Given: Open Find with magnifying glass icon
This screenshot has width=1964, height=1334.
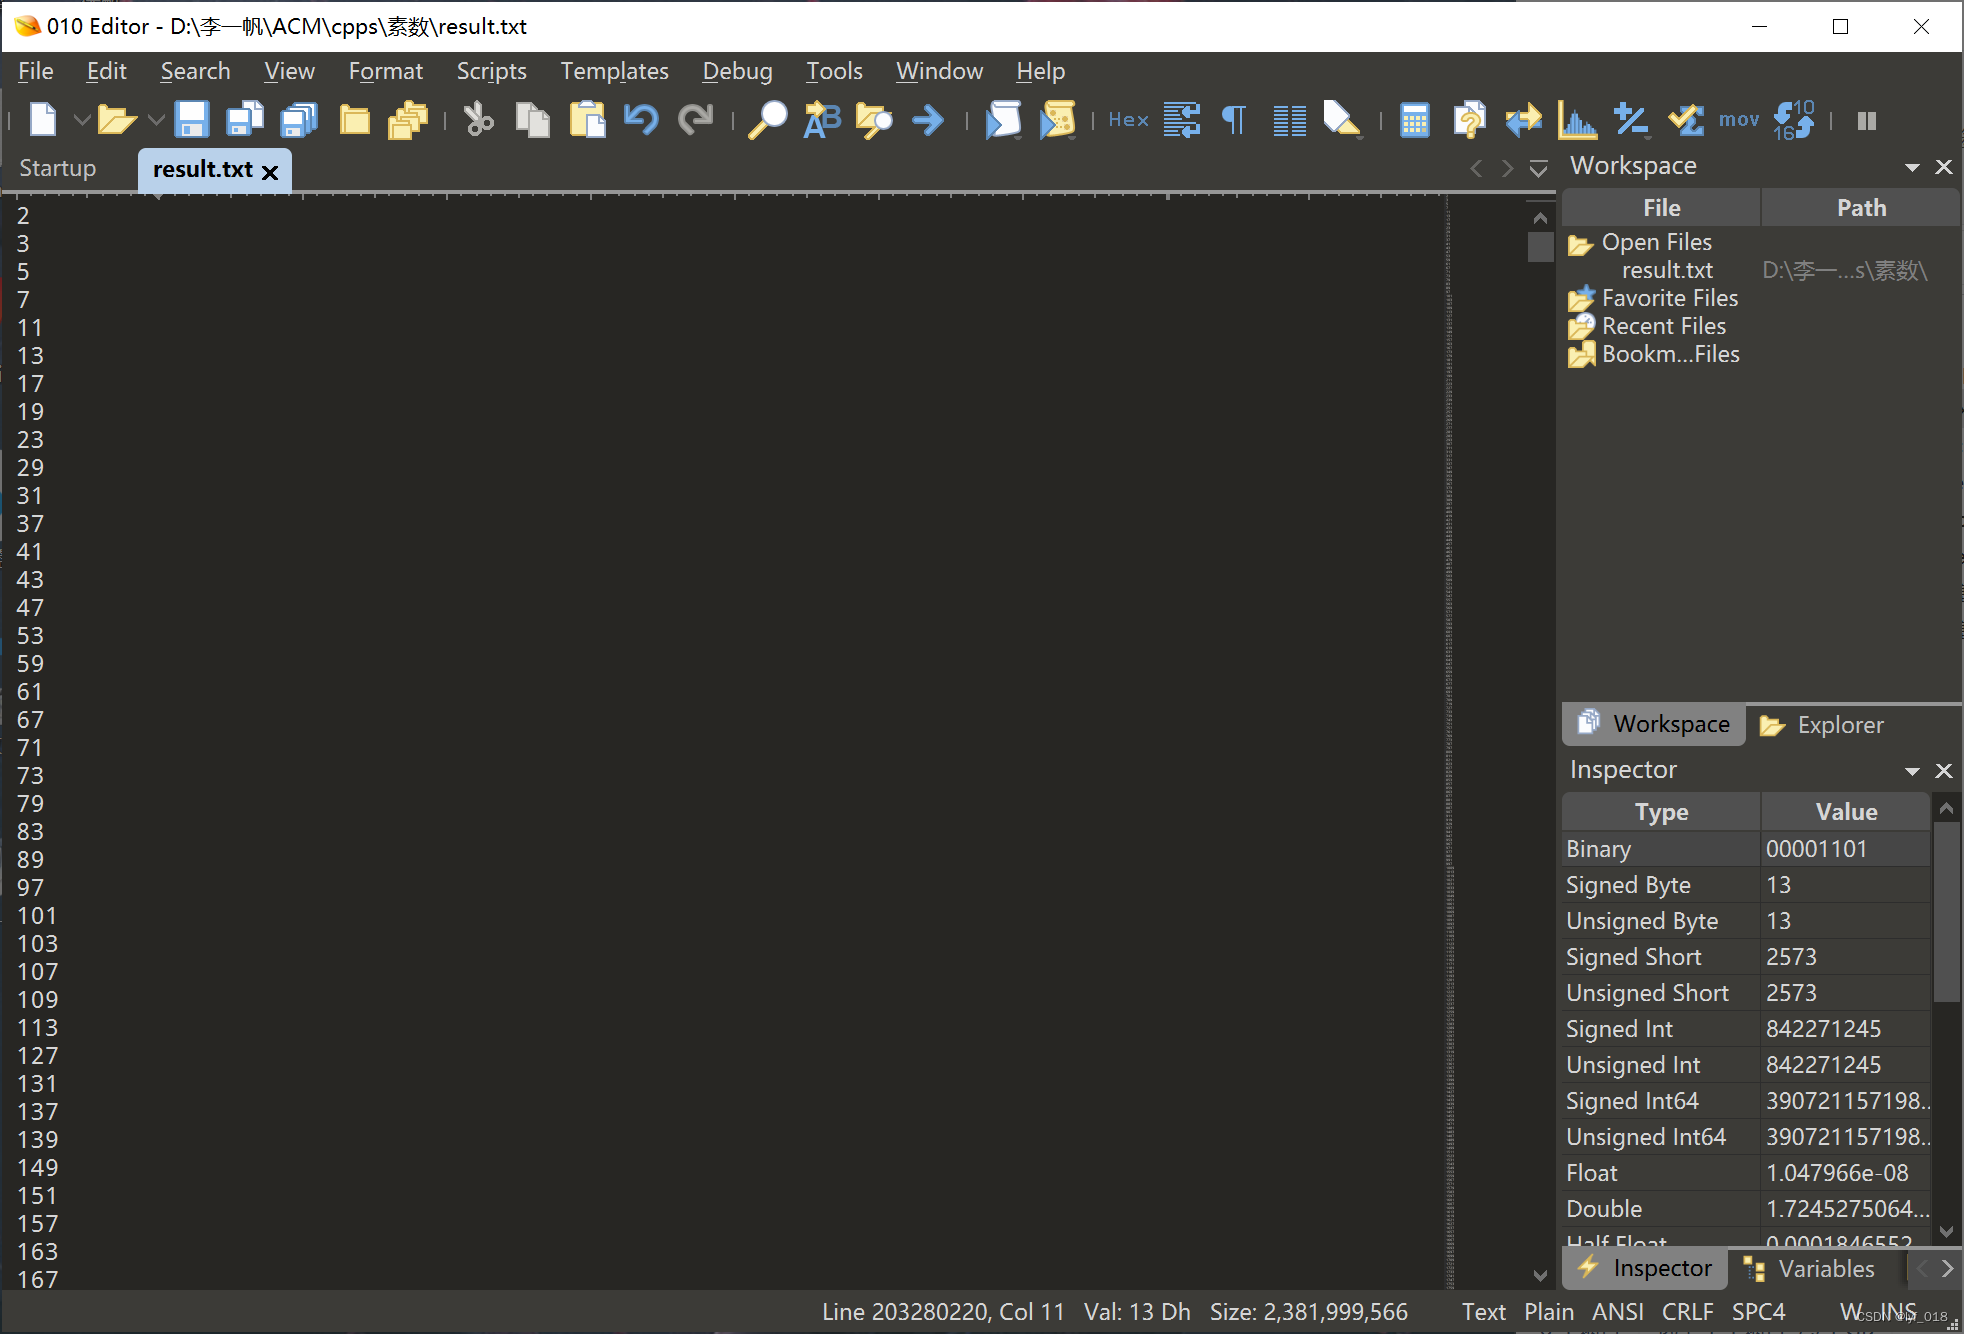Looking at the screenshot, I should [x=767, y=120].
